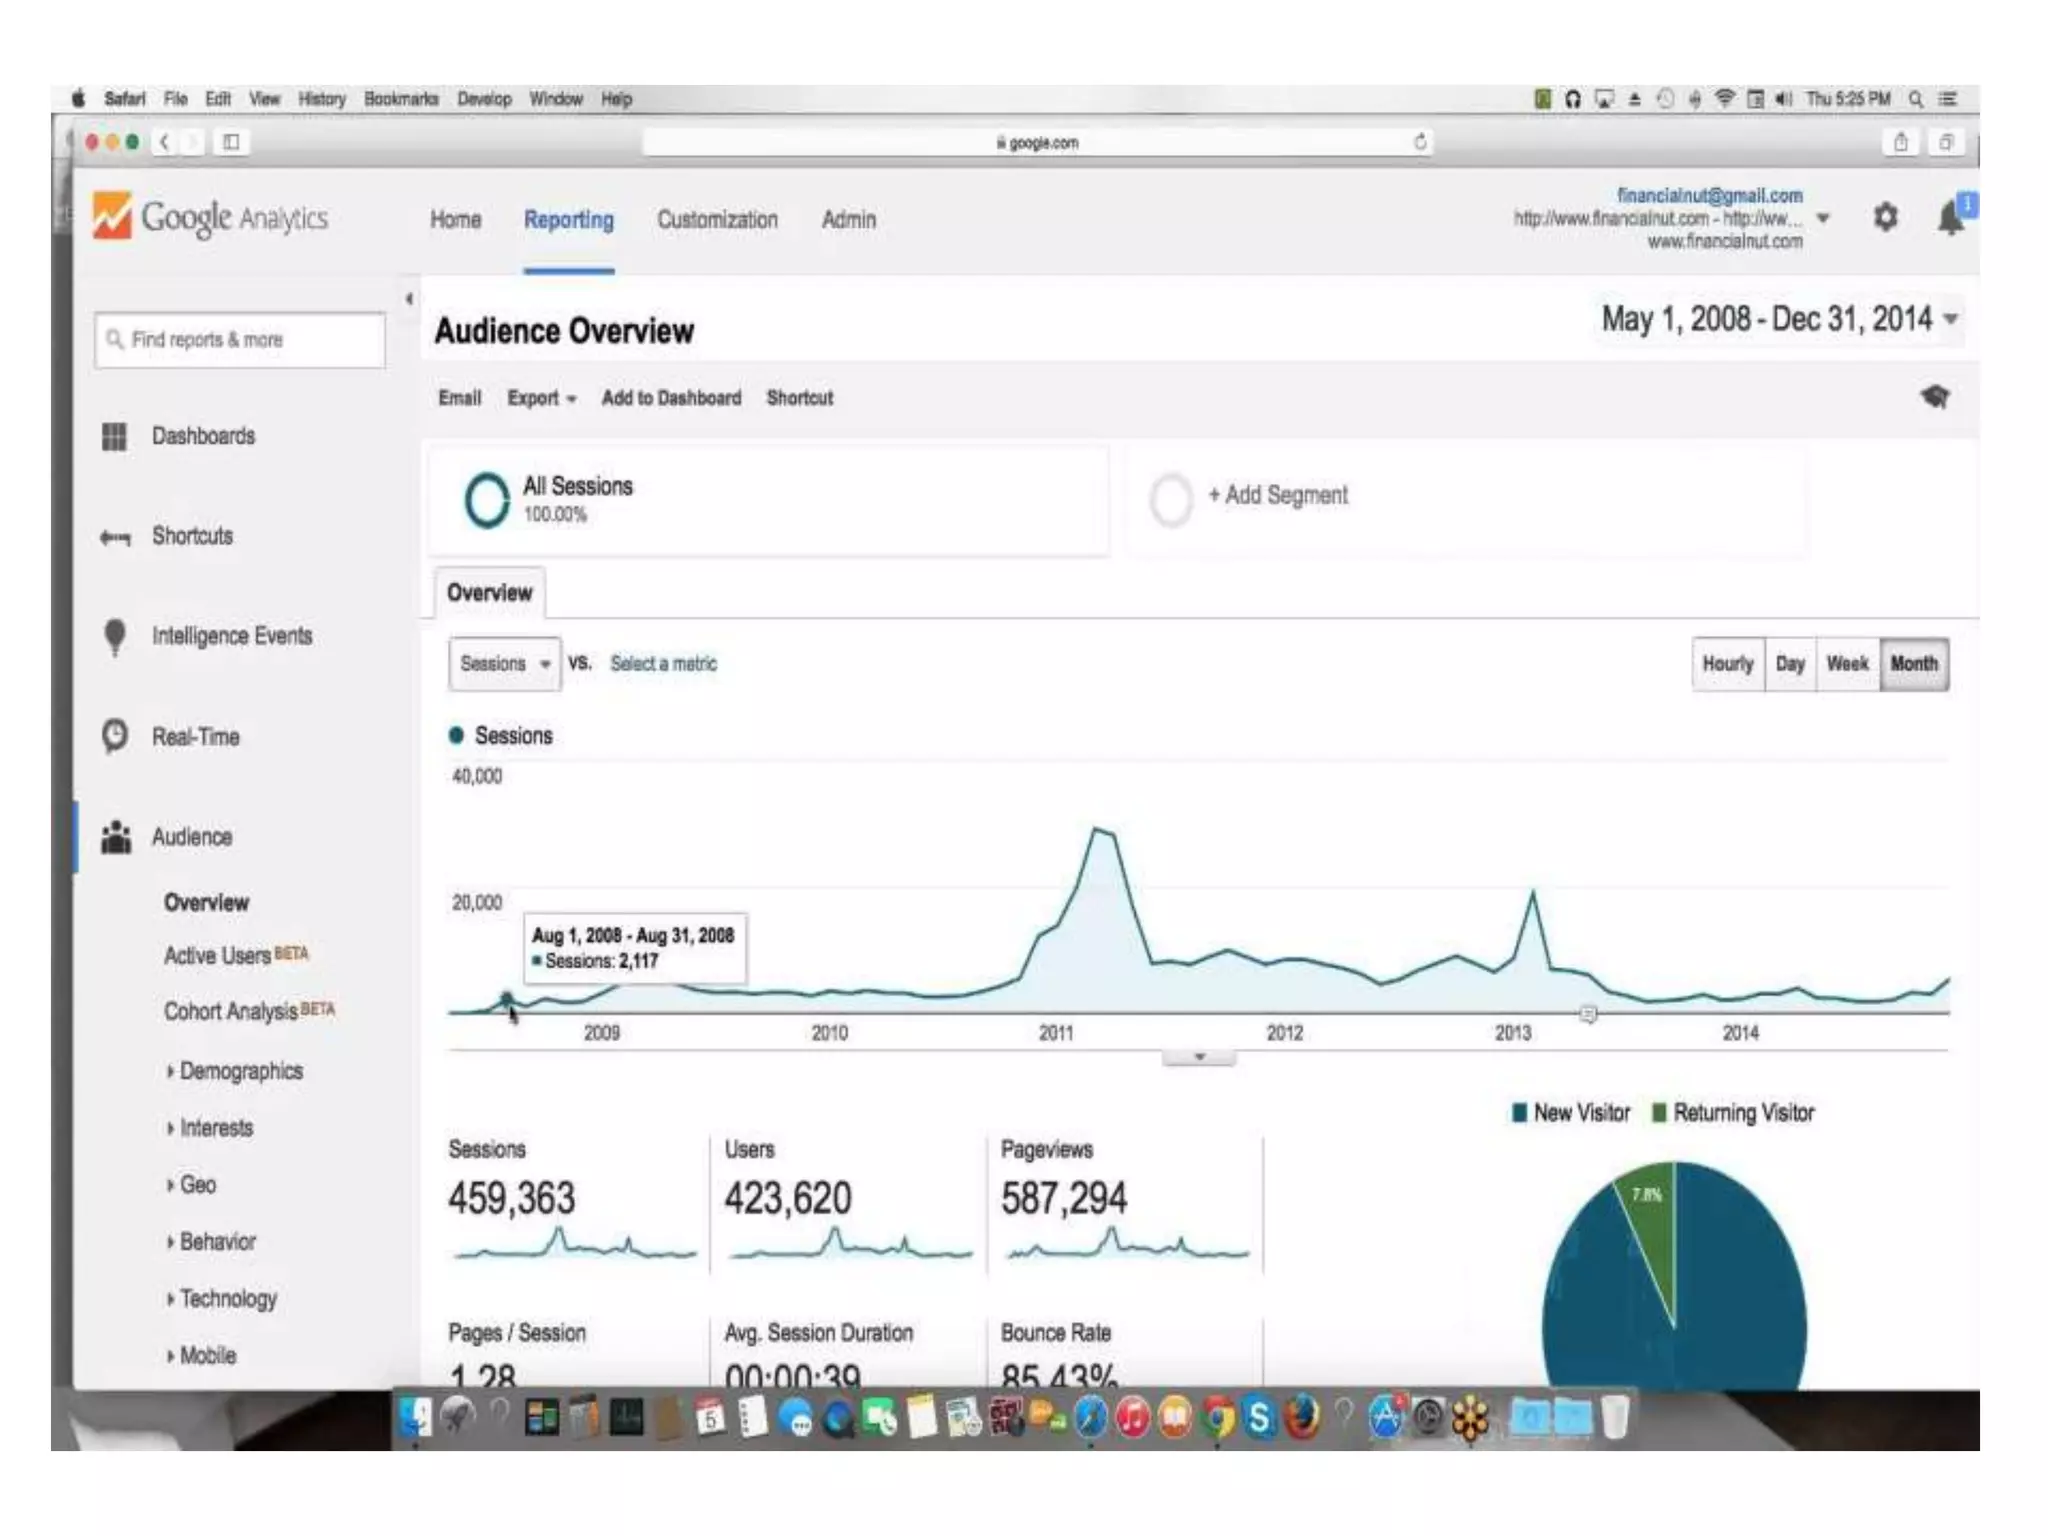Collapse the left sidebar with the arrow
2048x1536 pixels.
409,299
